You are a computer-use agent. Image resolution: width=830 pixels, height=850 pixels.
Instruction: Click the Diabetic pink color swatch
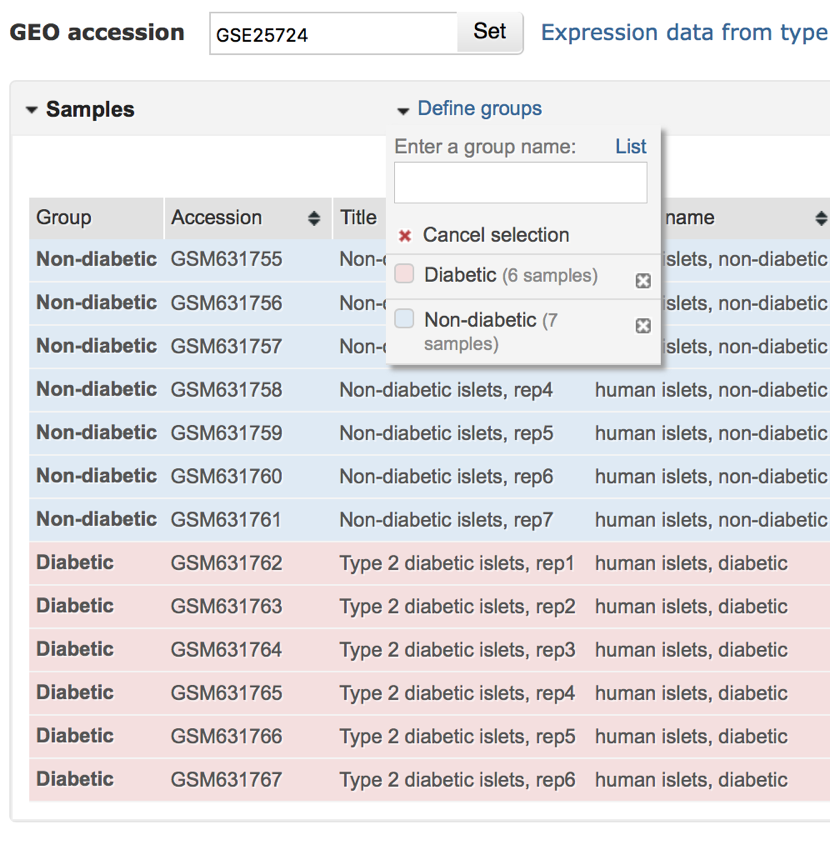click(405, 274)
